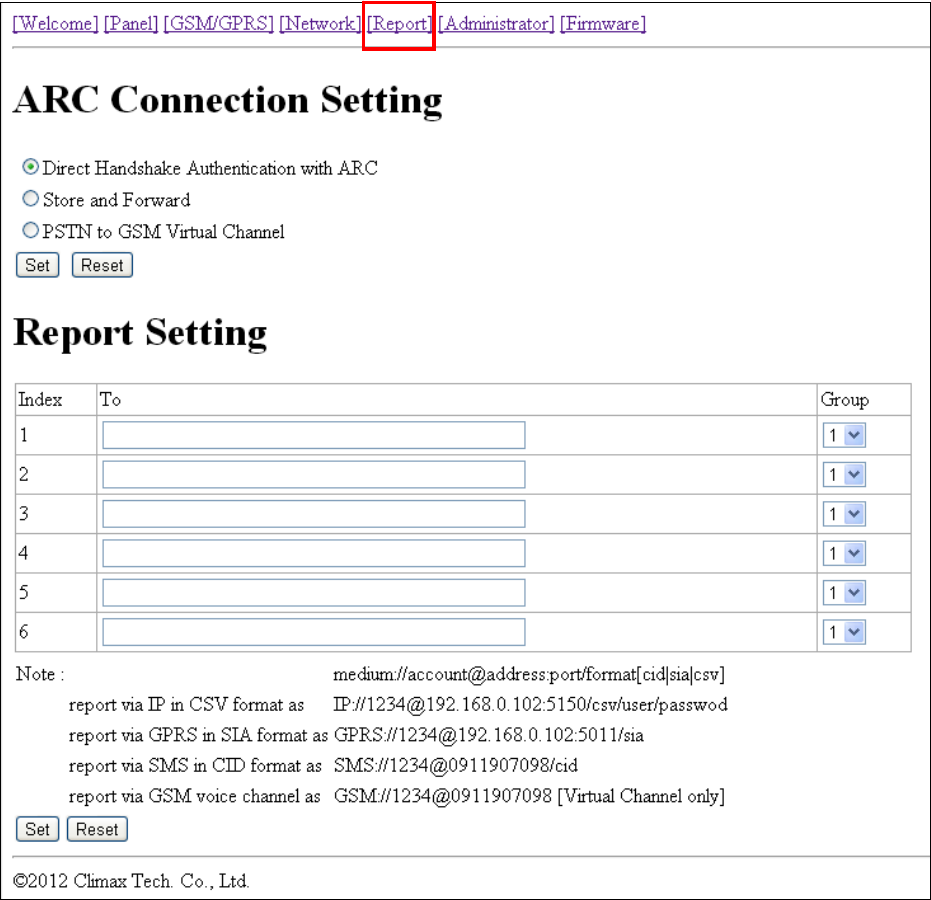Screen dimensions: 931x900
Task: Click Reset under ARC Connection Setting
Action: [x=102, y=265]
